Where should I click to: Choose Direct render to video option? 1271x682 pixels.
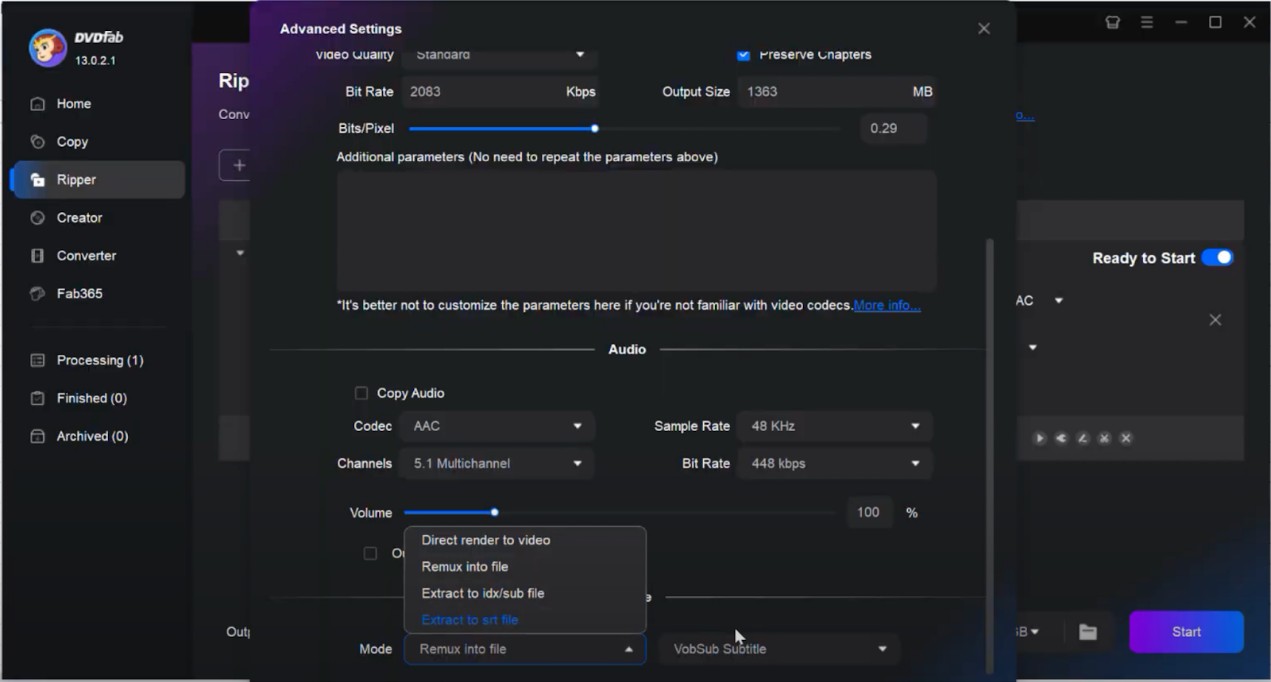click(486, 540)
